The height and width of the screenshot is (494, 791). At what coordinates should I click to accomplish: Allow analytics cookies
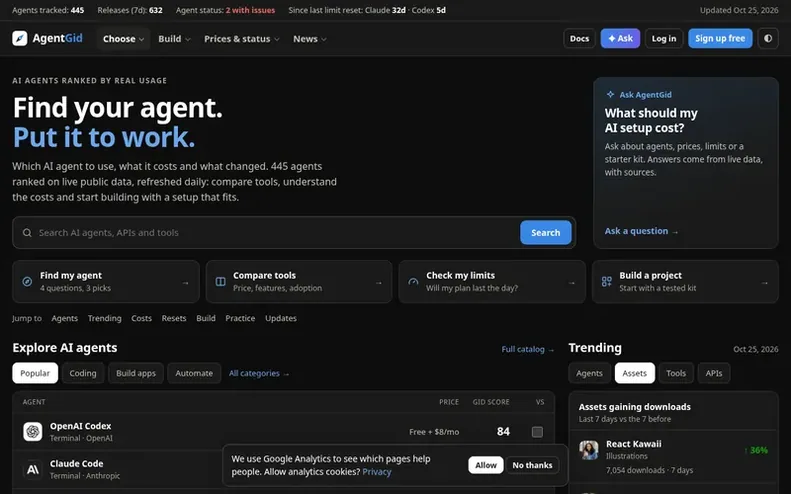[485, 465]
